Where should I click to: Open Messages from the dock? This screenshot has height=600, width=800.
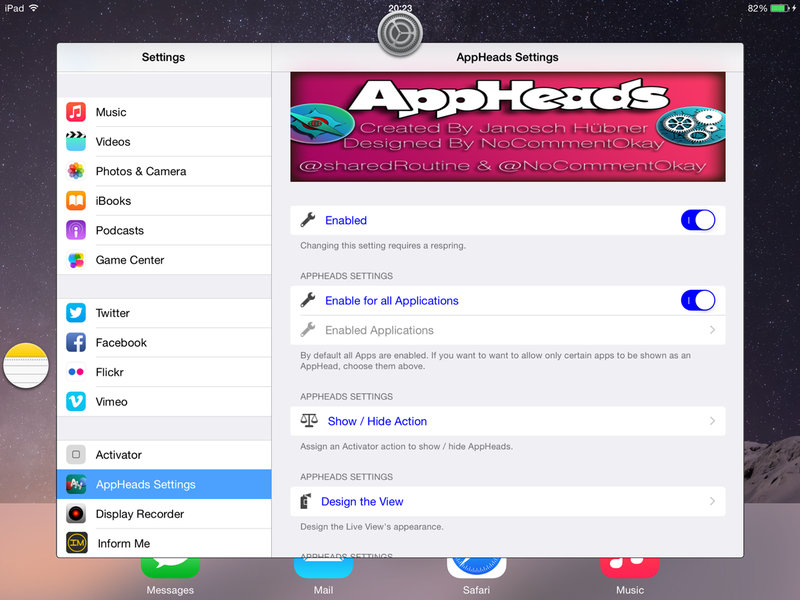[170, 577]
